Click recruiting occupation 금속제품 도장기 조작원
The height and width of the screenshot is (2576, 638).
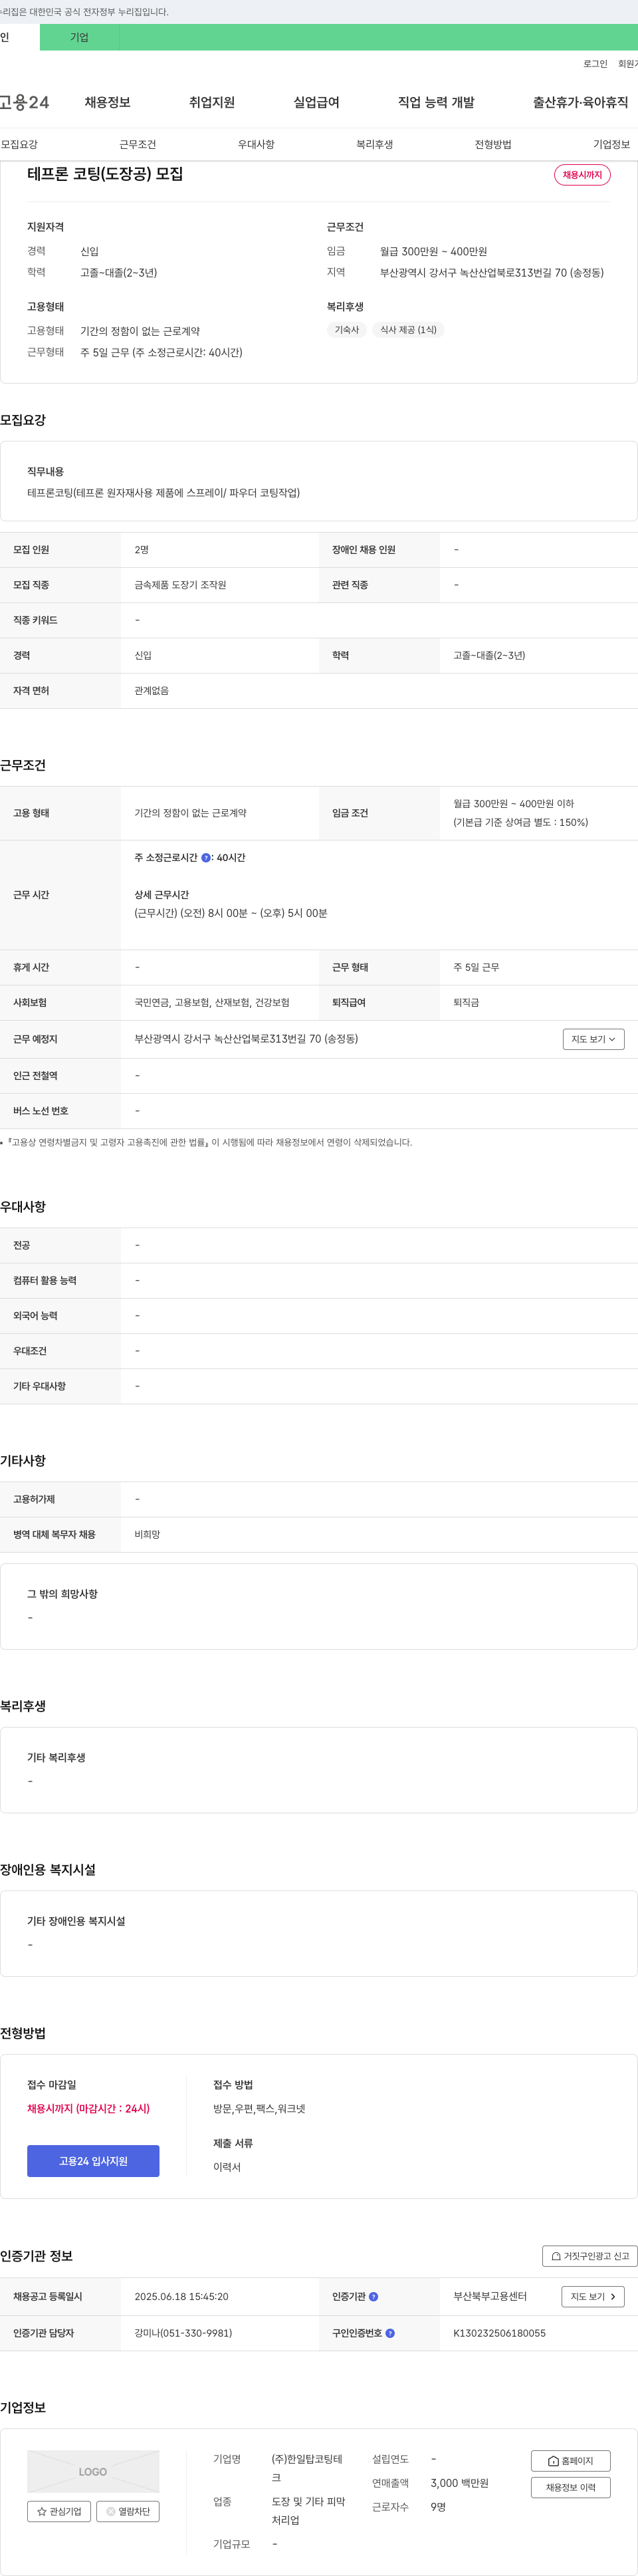click(x=180, y=585)
